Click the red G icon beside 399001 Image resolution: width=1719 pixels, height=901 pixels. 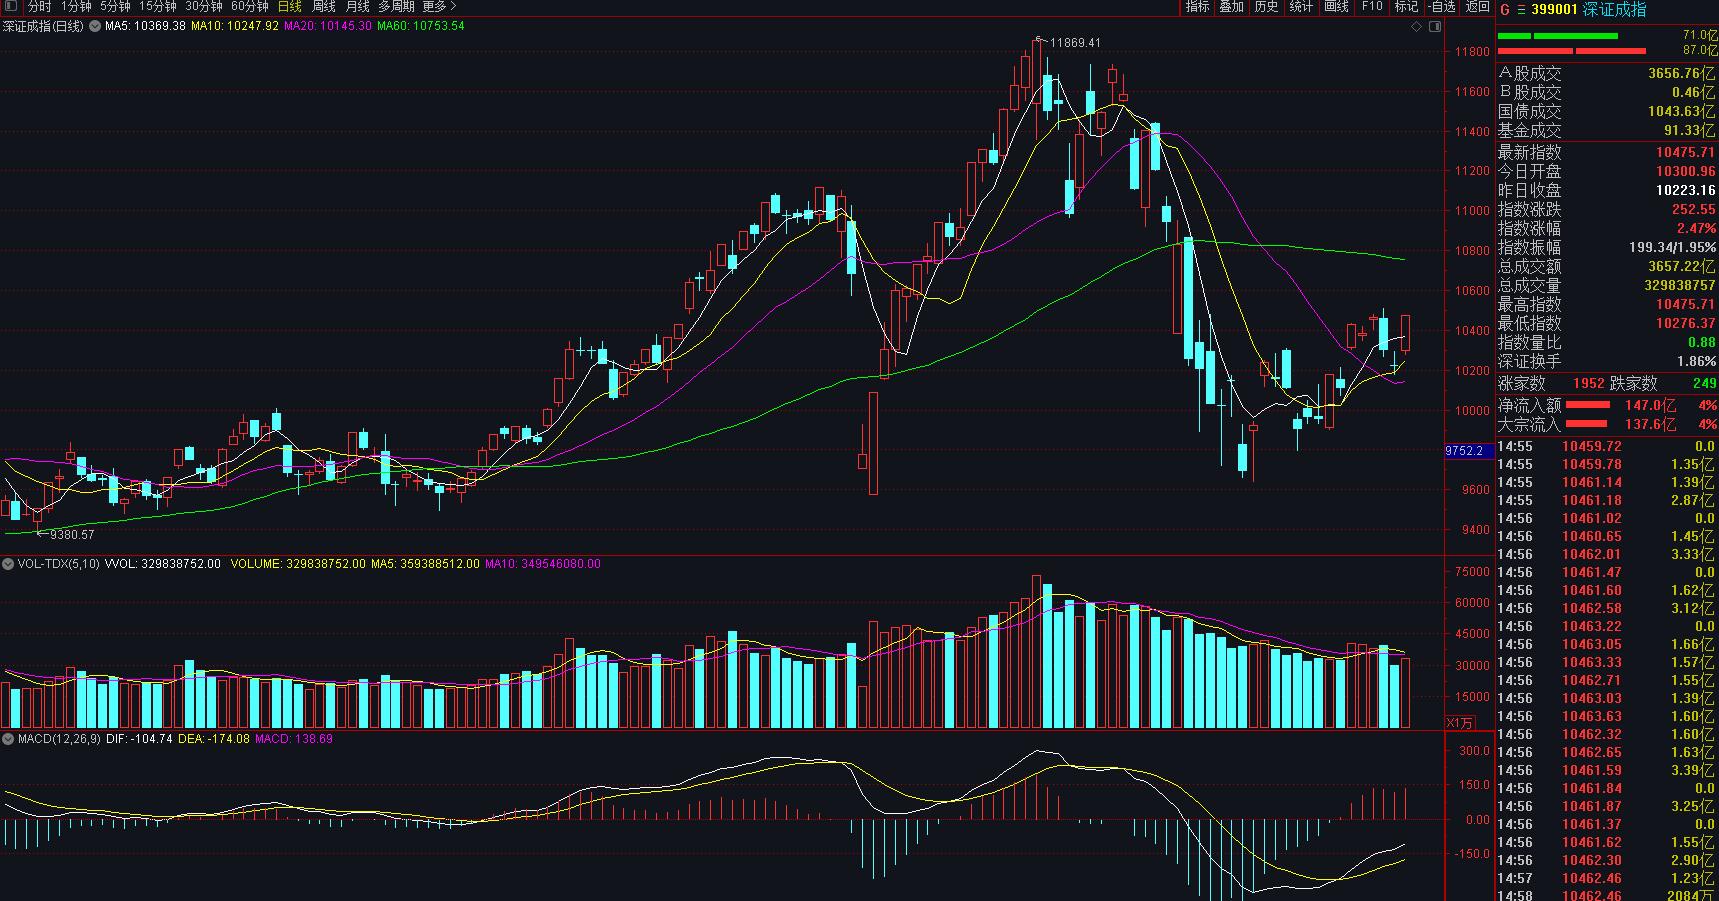pyautogui.click(x=1505, y=9)
